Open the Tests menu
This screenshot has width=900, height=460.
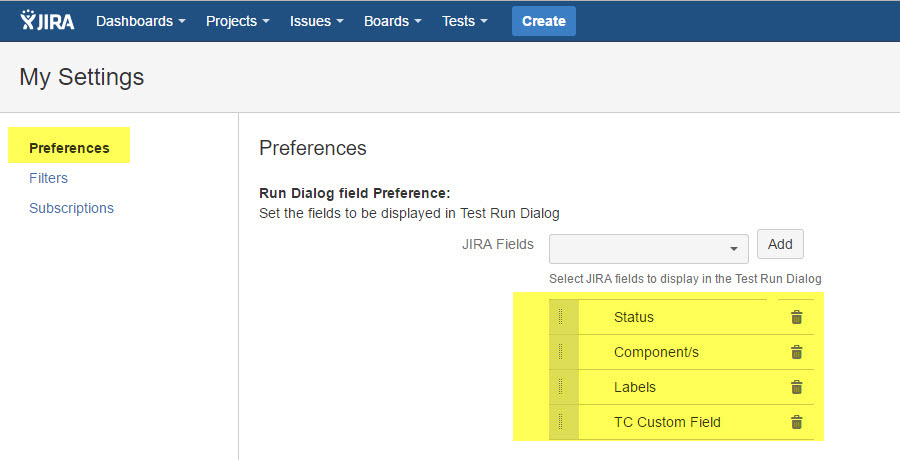point(465,21)
